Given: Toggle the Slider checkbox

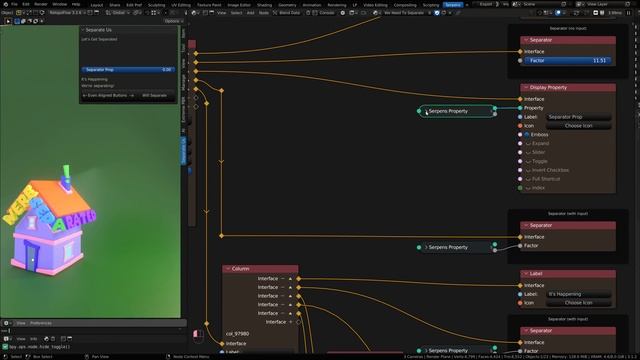Looking at the screenshot, I should [x=528, y=152].
